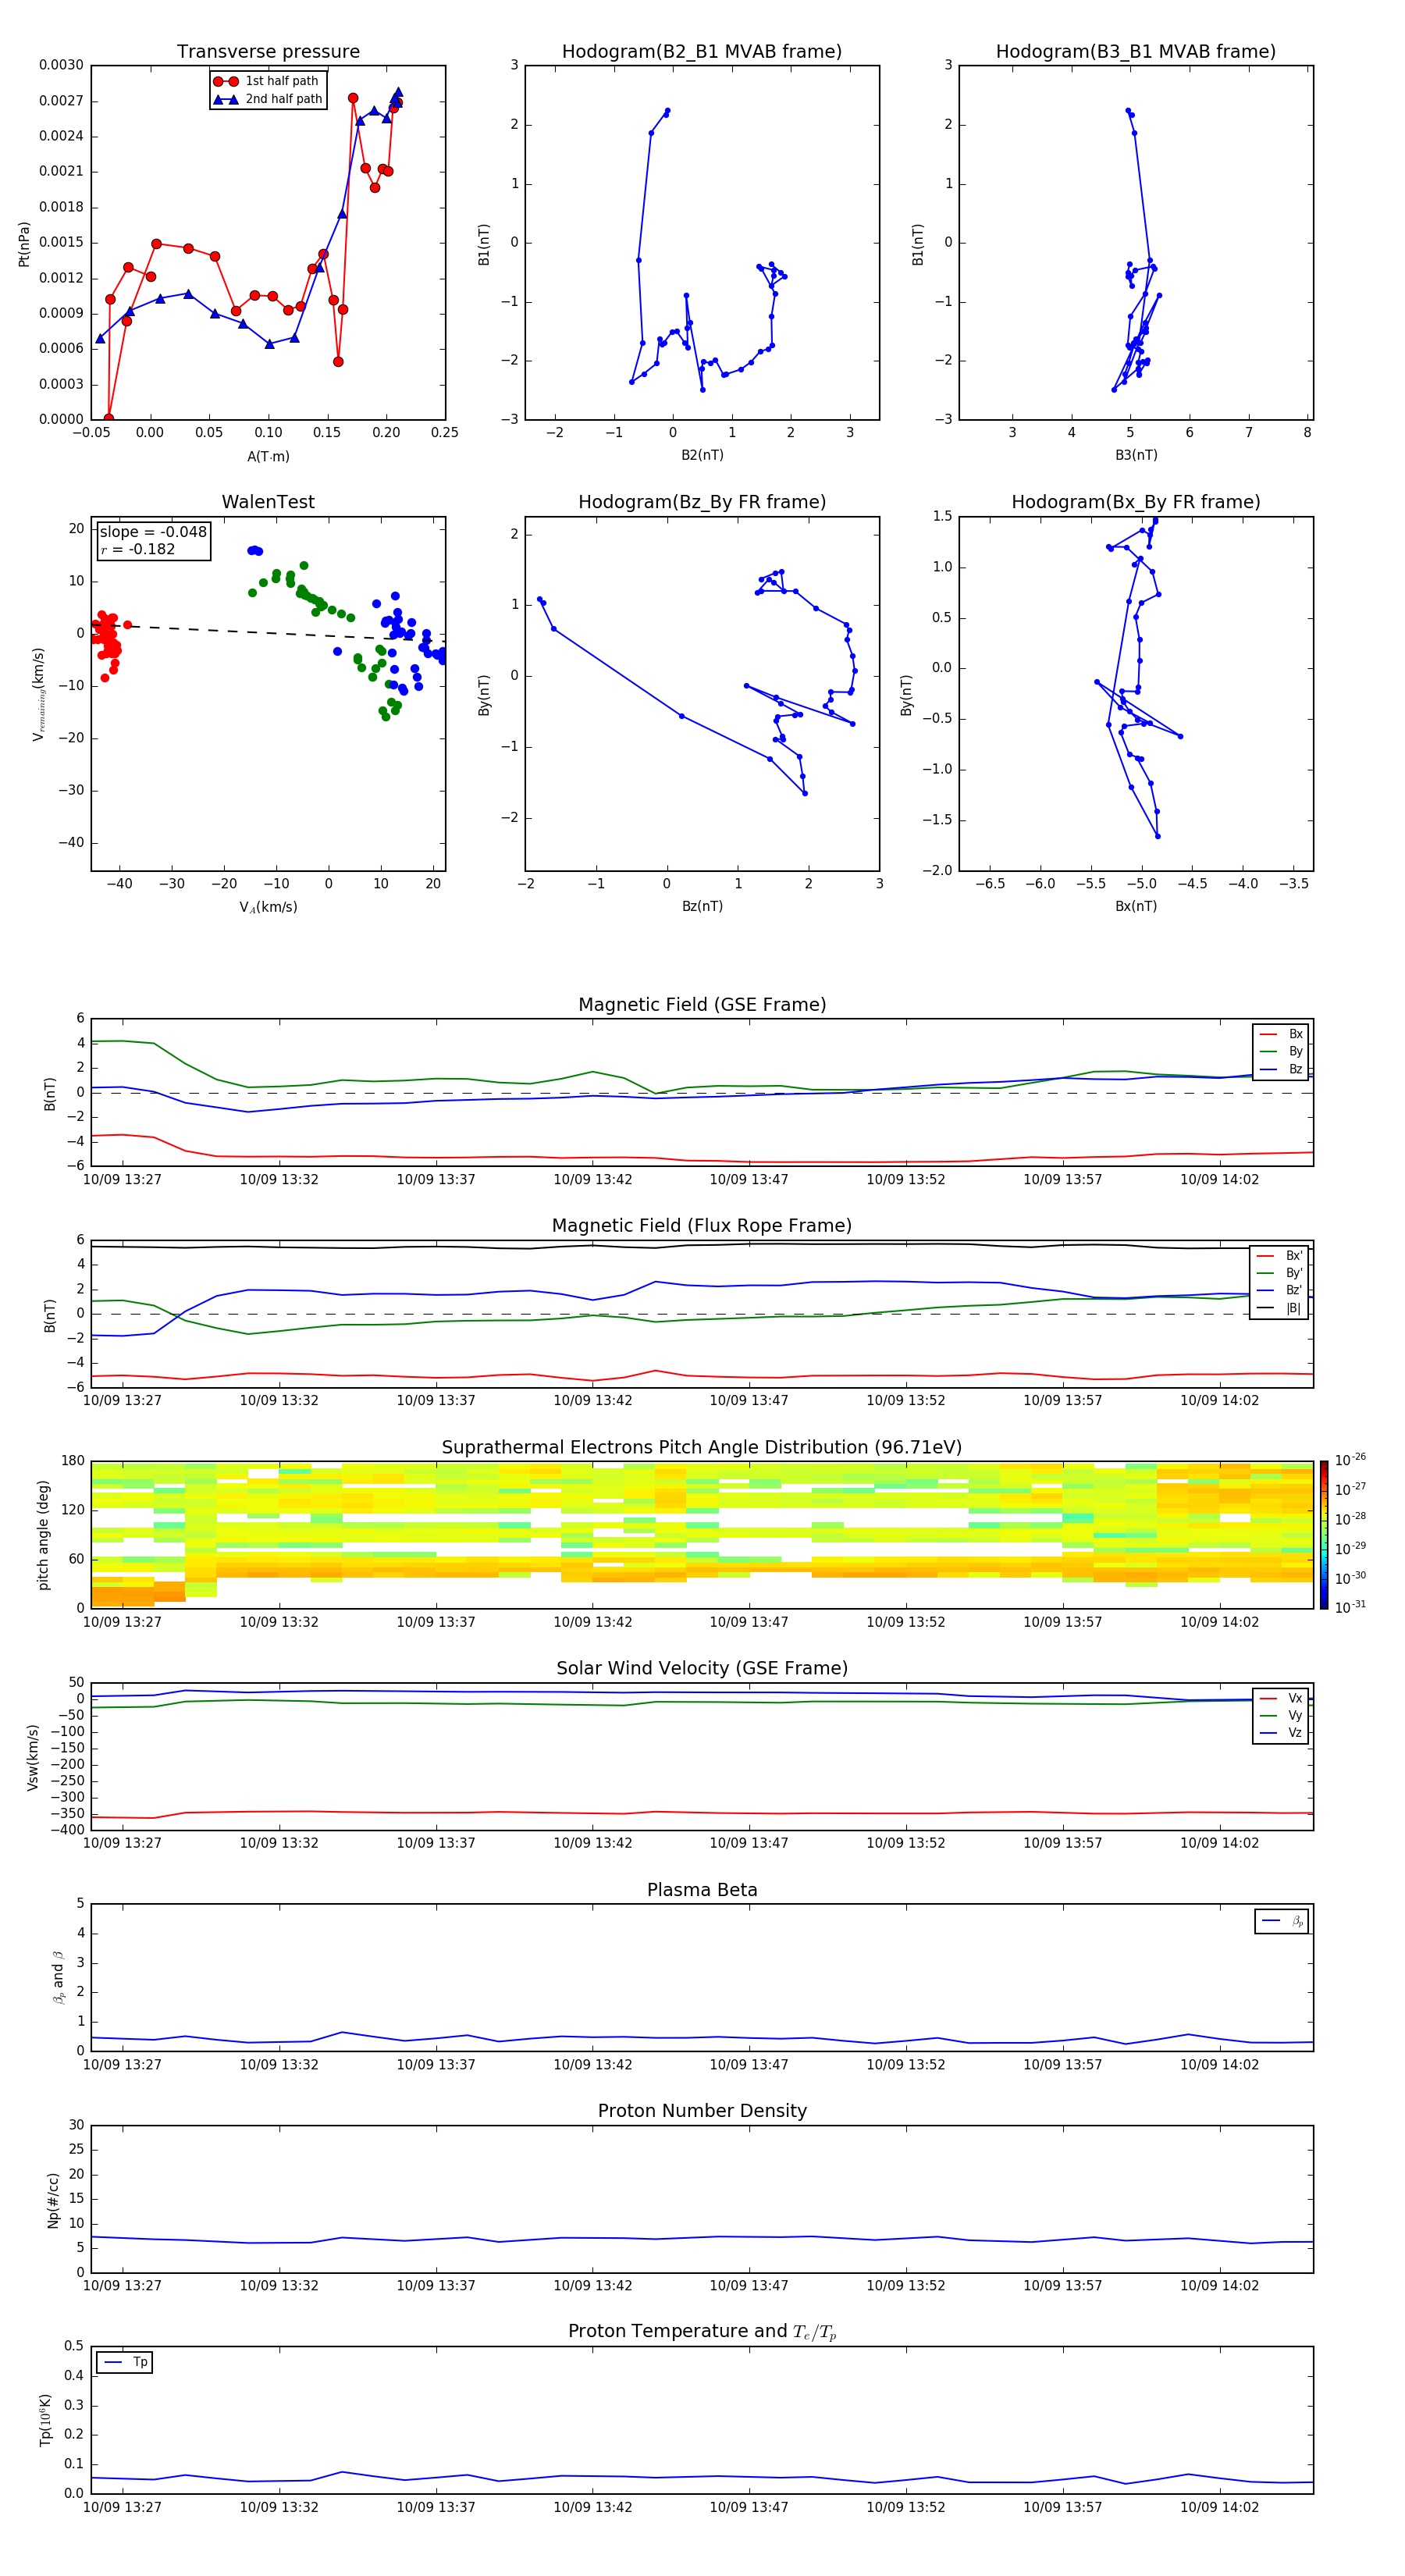Viewport: 1405px width, 2576px height.
Task: Select the |B| entry in flux rope legend
Action: pos(1280,1308)
